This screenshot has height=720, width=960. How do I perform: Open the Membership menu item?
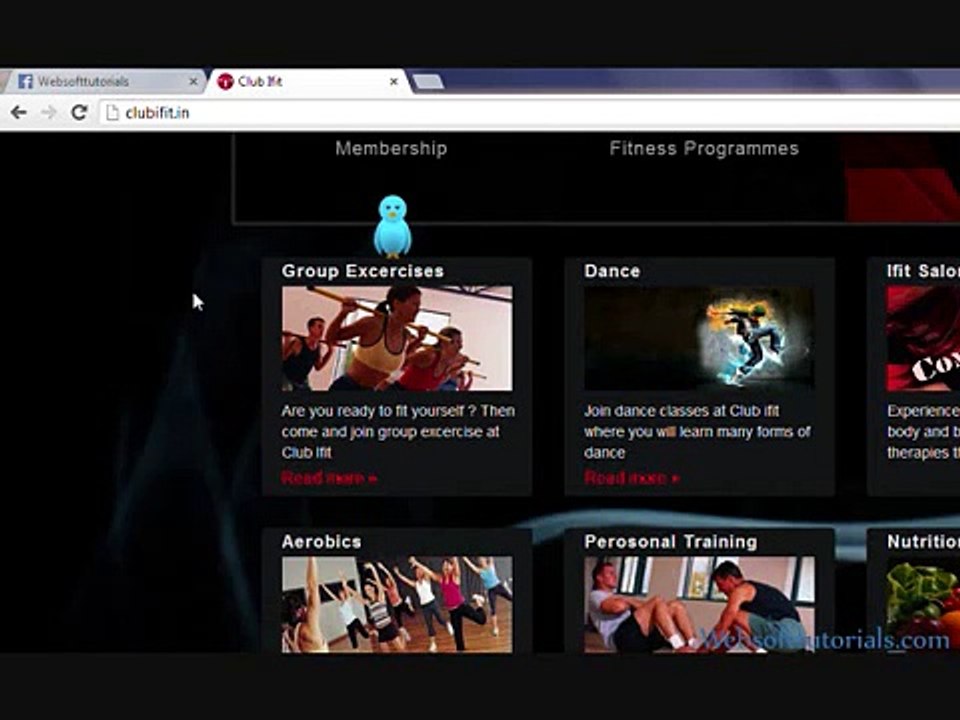pyautogui.click(x=391, y=148)
